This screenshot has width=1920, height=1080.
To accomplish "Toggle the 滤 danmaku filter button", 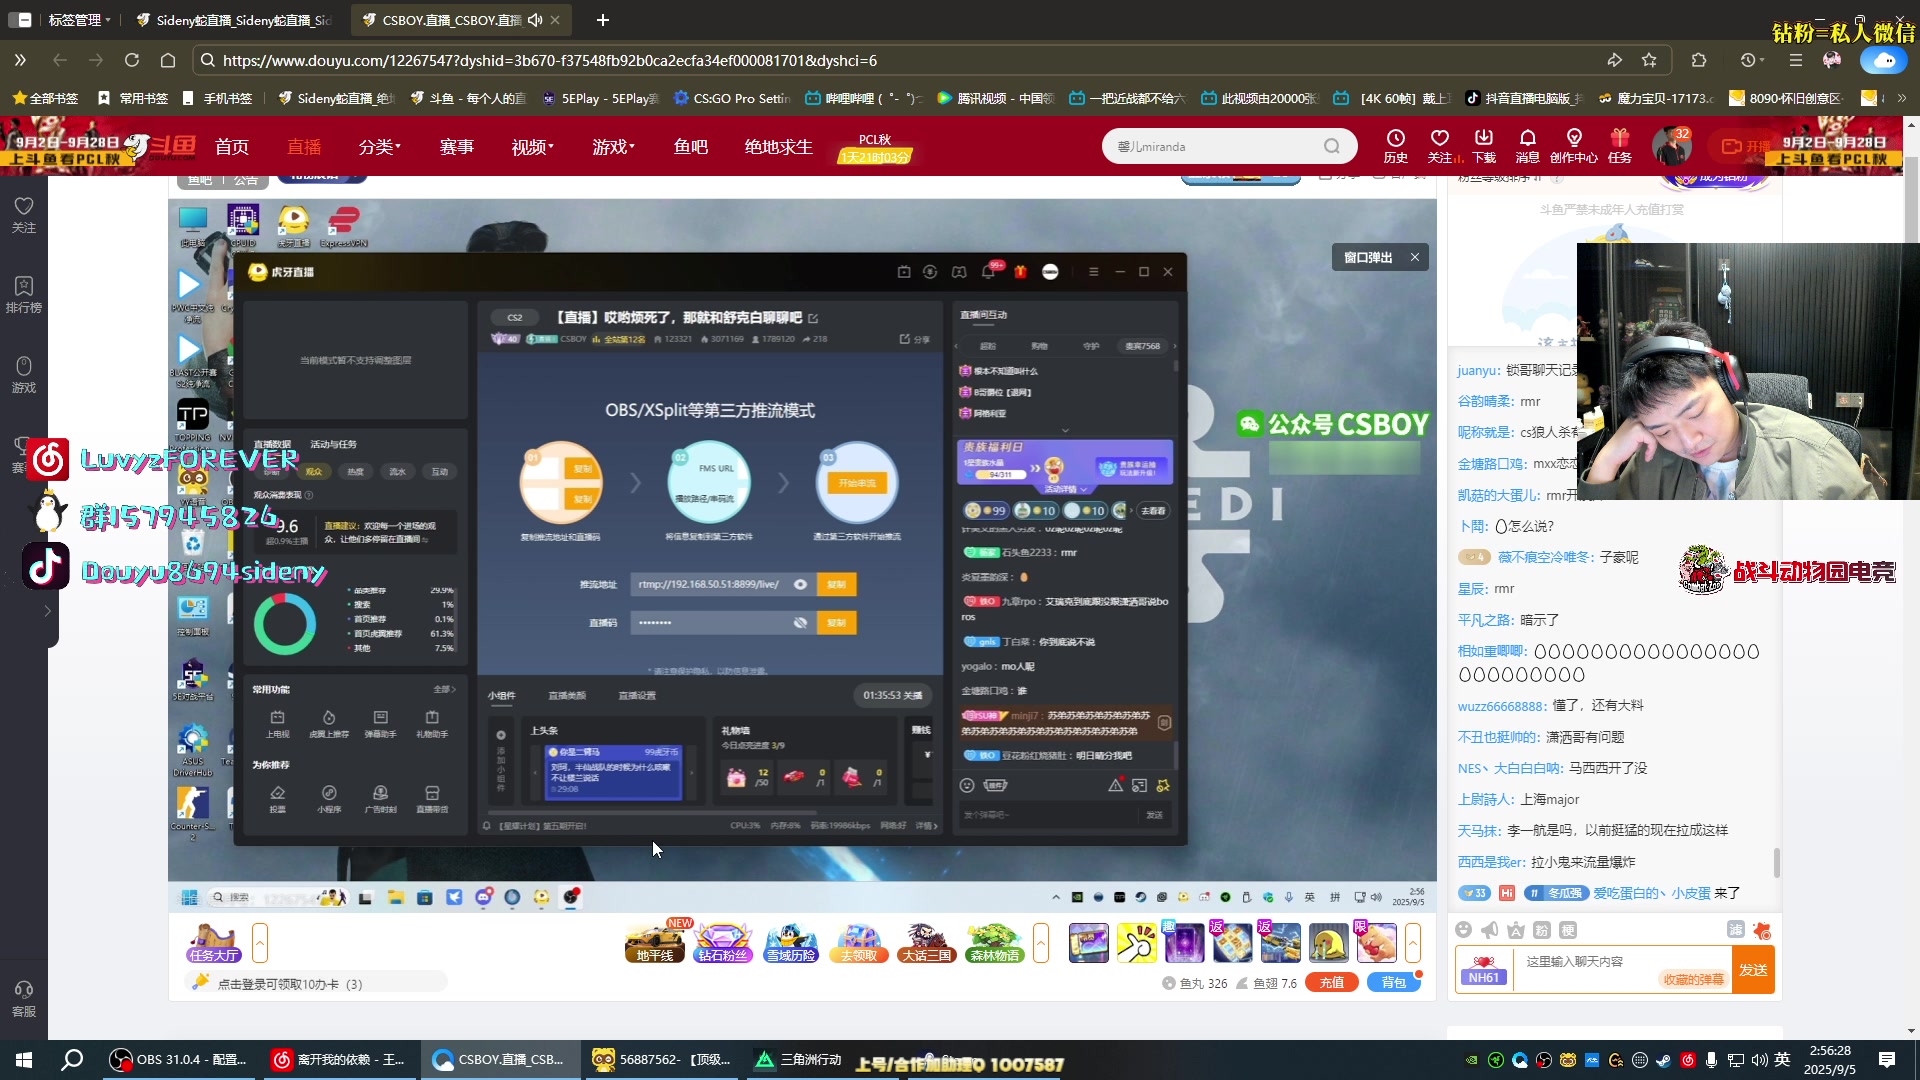I will click(1736, 930).
